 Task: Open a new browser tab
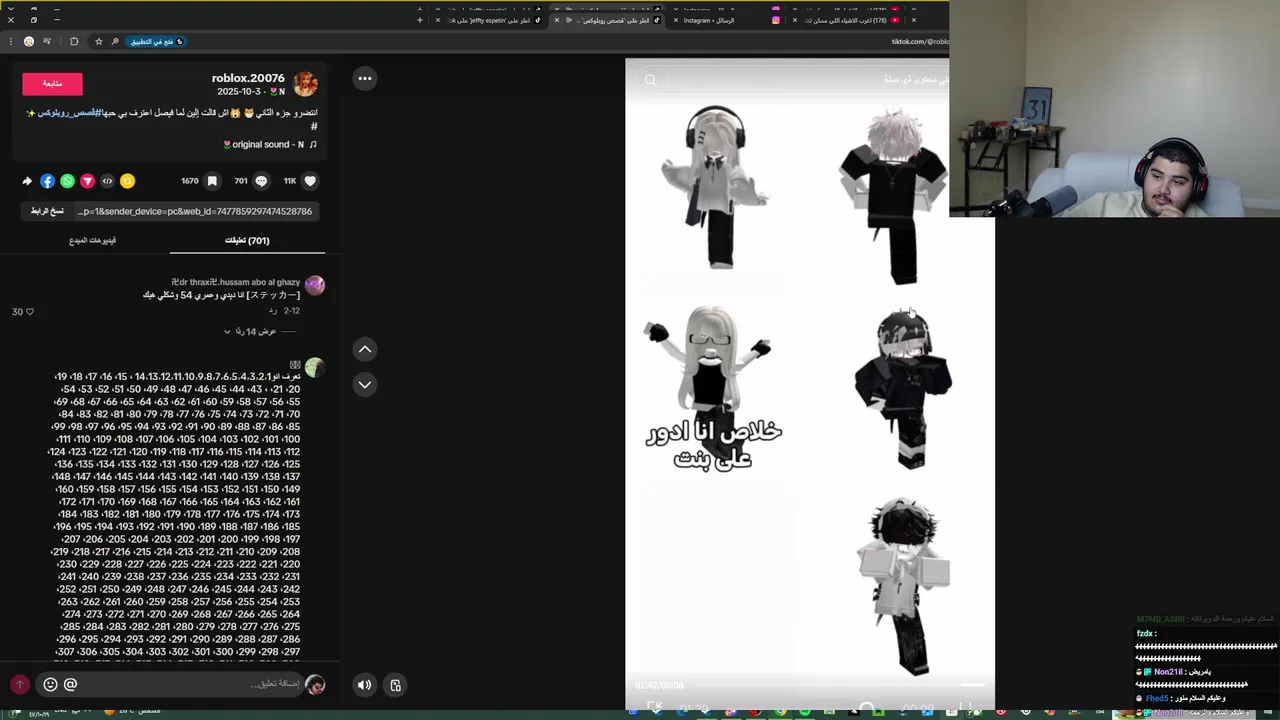tap(420, 20)
